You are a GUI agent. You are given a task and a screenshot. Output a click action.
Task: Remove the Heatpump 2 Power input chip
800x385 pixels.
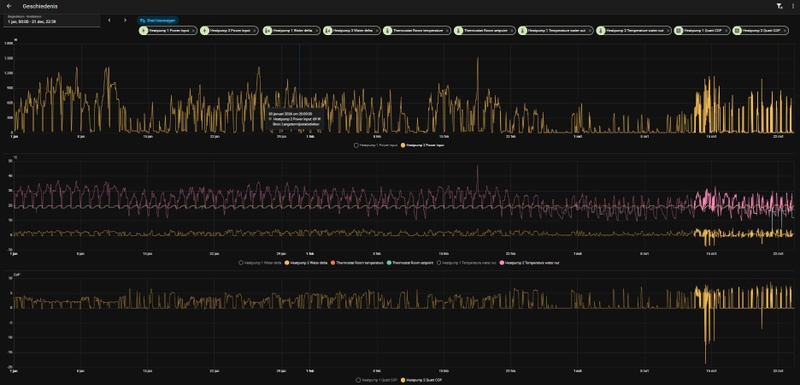255,31
